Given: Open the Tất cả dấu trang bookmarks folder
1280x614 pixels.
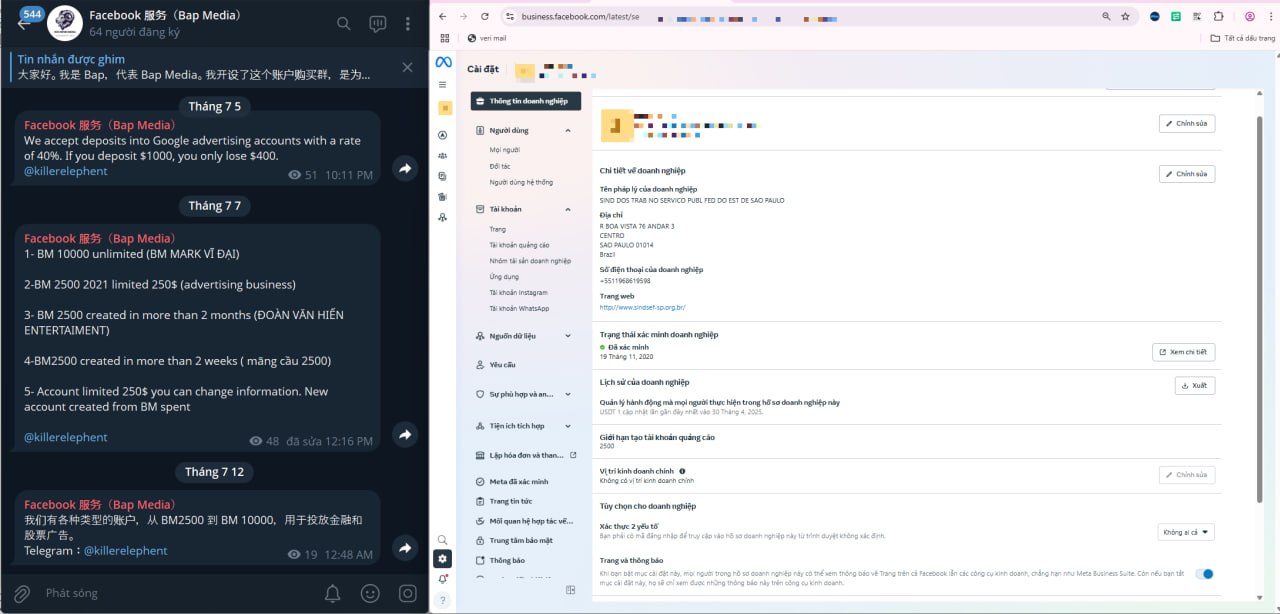Looking at the screenshot, I should [1243, 38].
